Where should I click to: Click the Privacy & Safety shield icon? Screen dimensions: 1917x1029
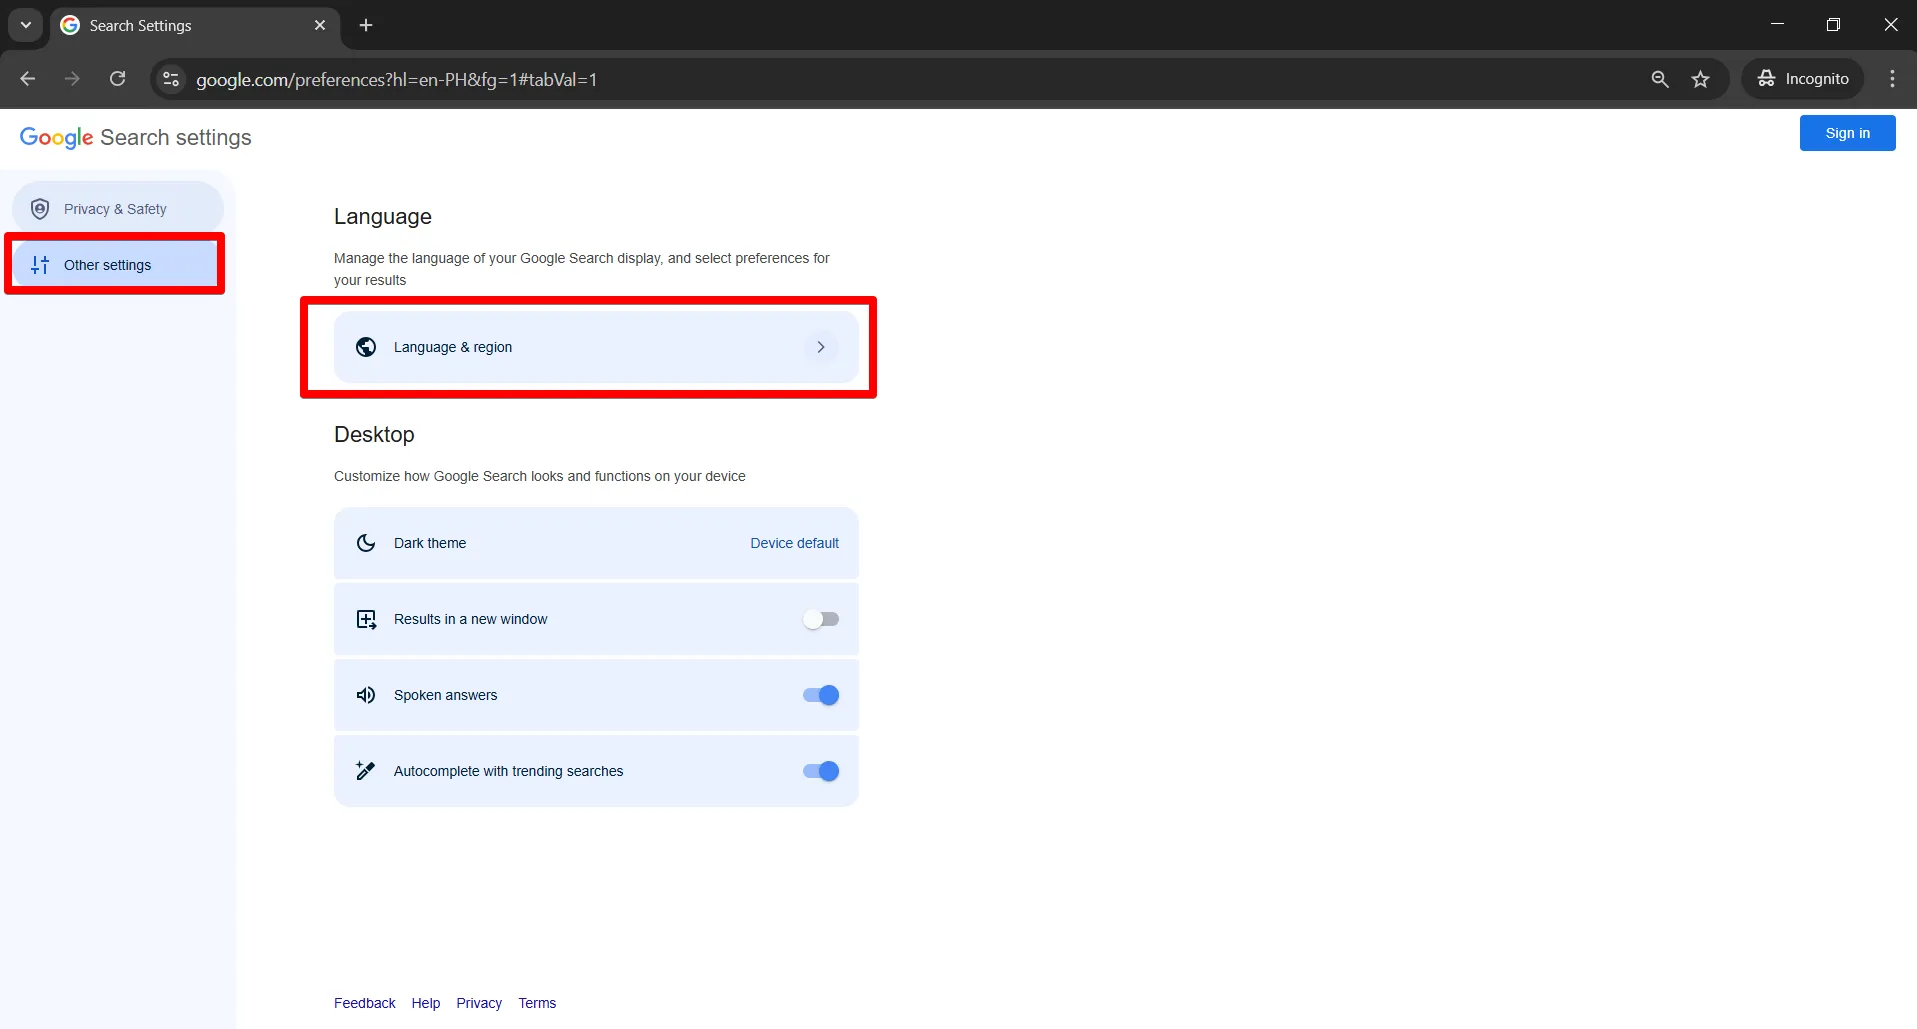coord(40,209)
